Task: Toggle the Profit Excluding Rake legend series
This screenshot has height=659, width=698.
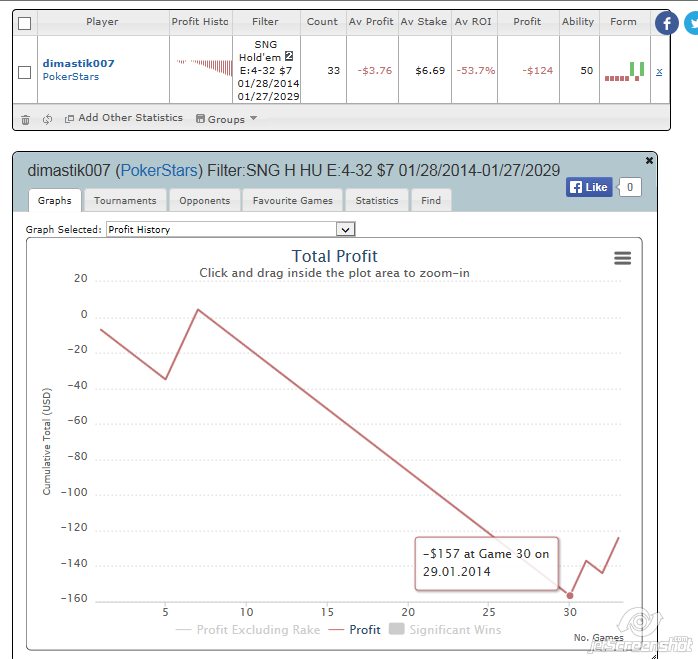Action: coord(248,630)
